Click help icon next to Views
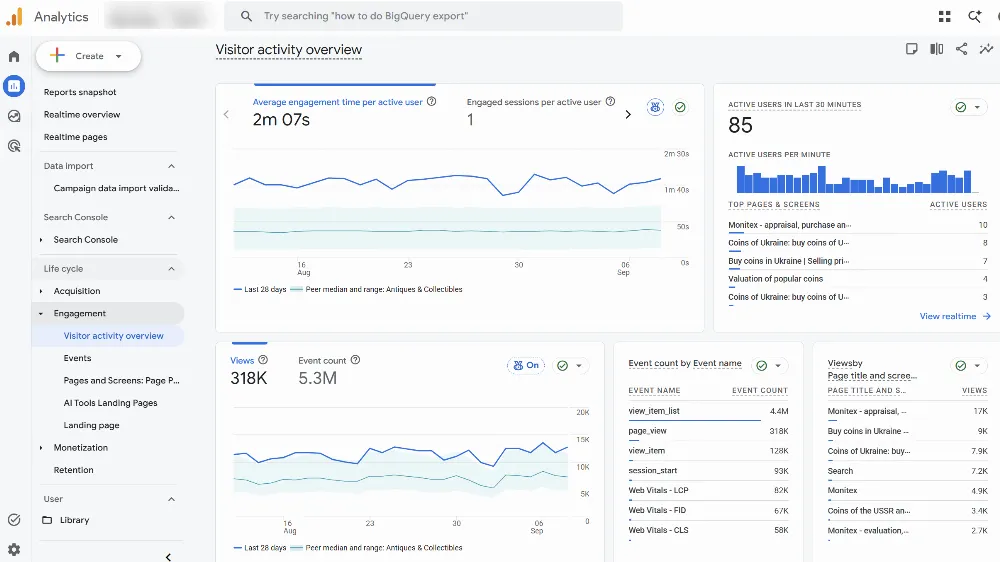Image resolution: width=1000 pixels, height=562 pixels. coord(263,360)
